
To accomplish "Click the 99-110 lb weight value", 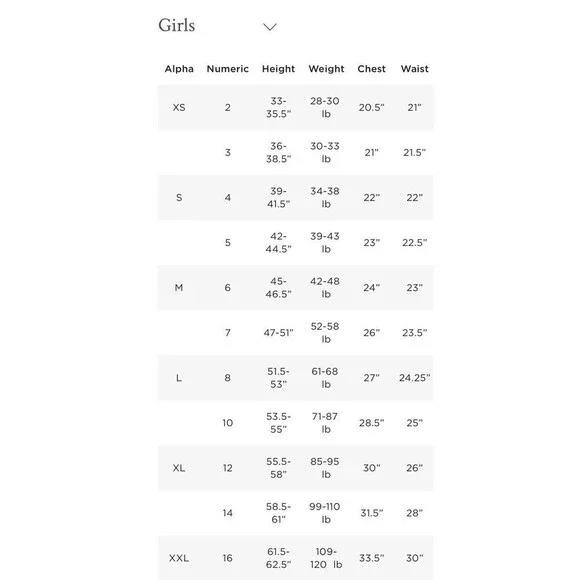I will coord(325,513).
